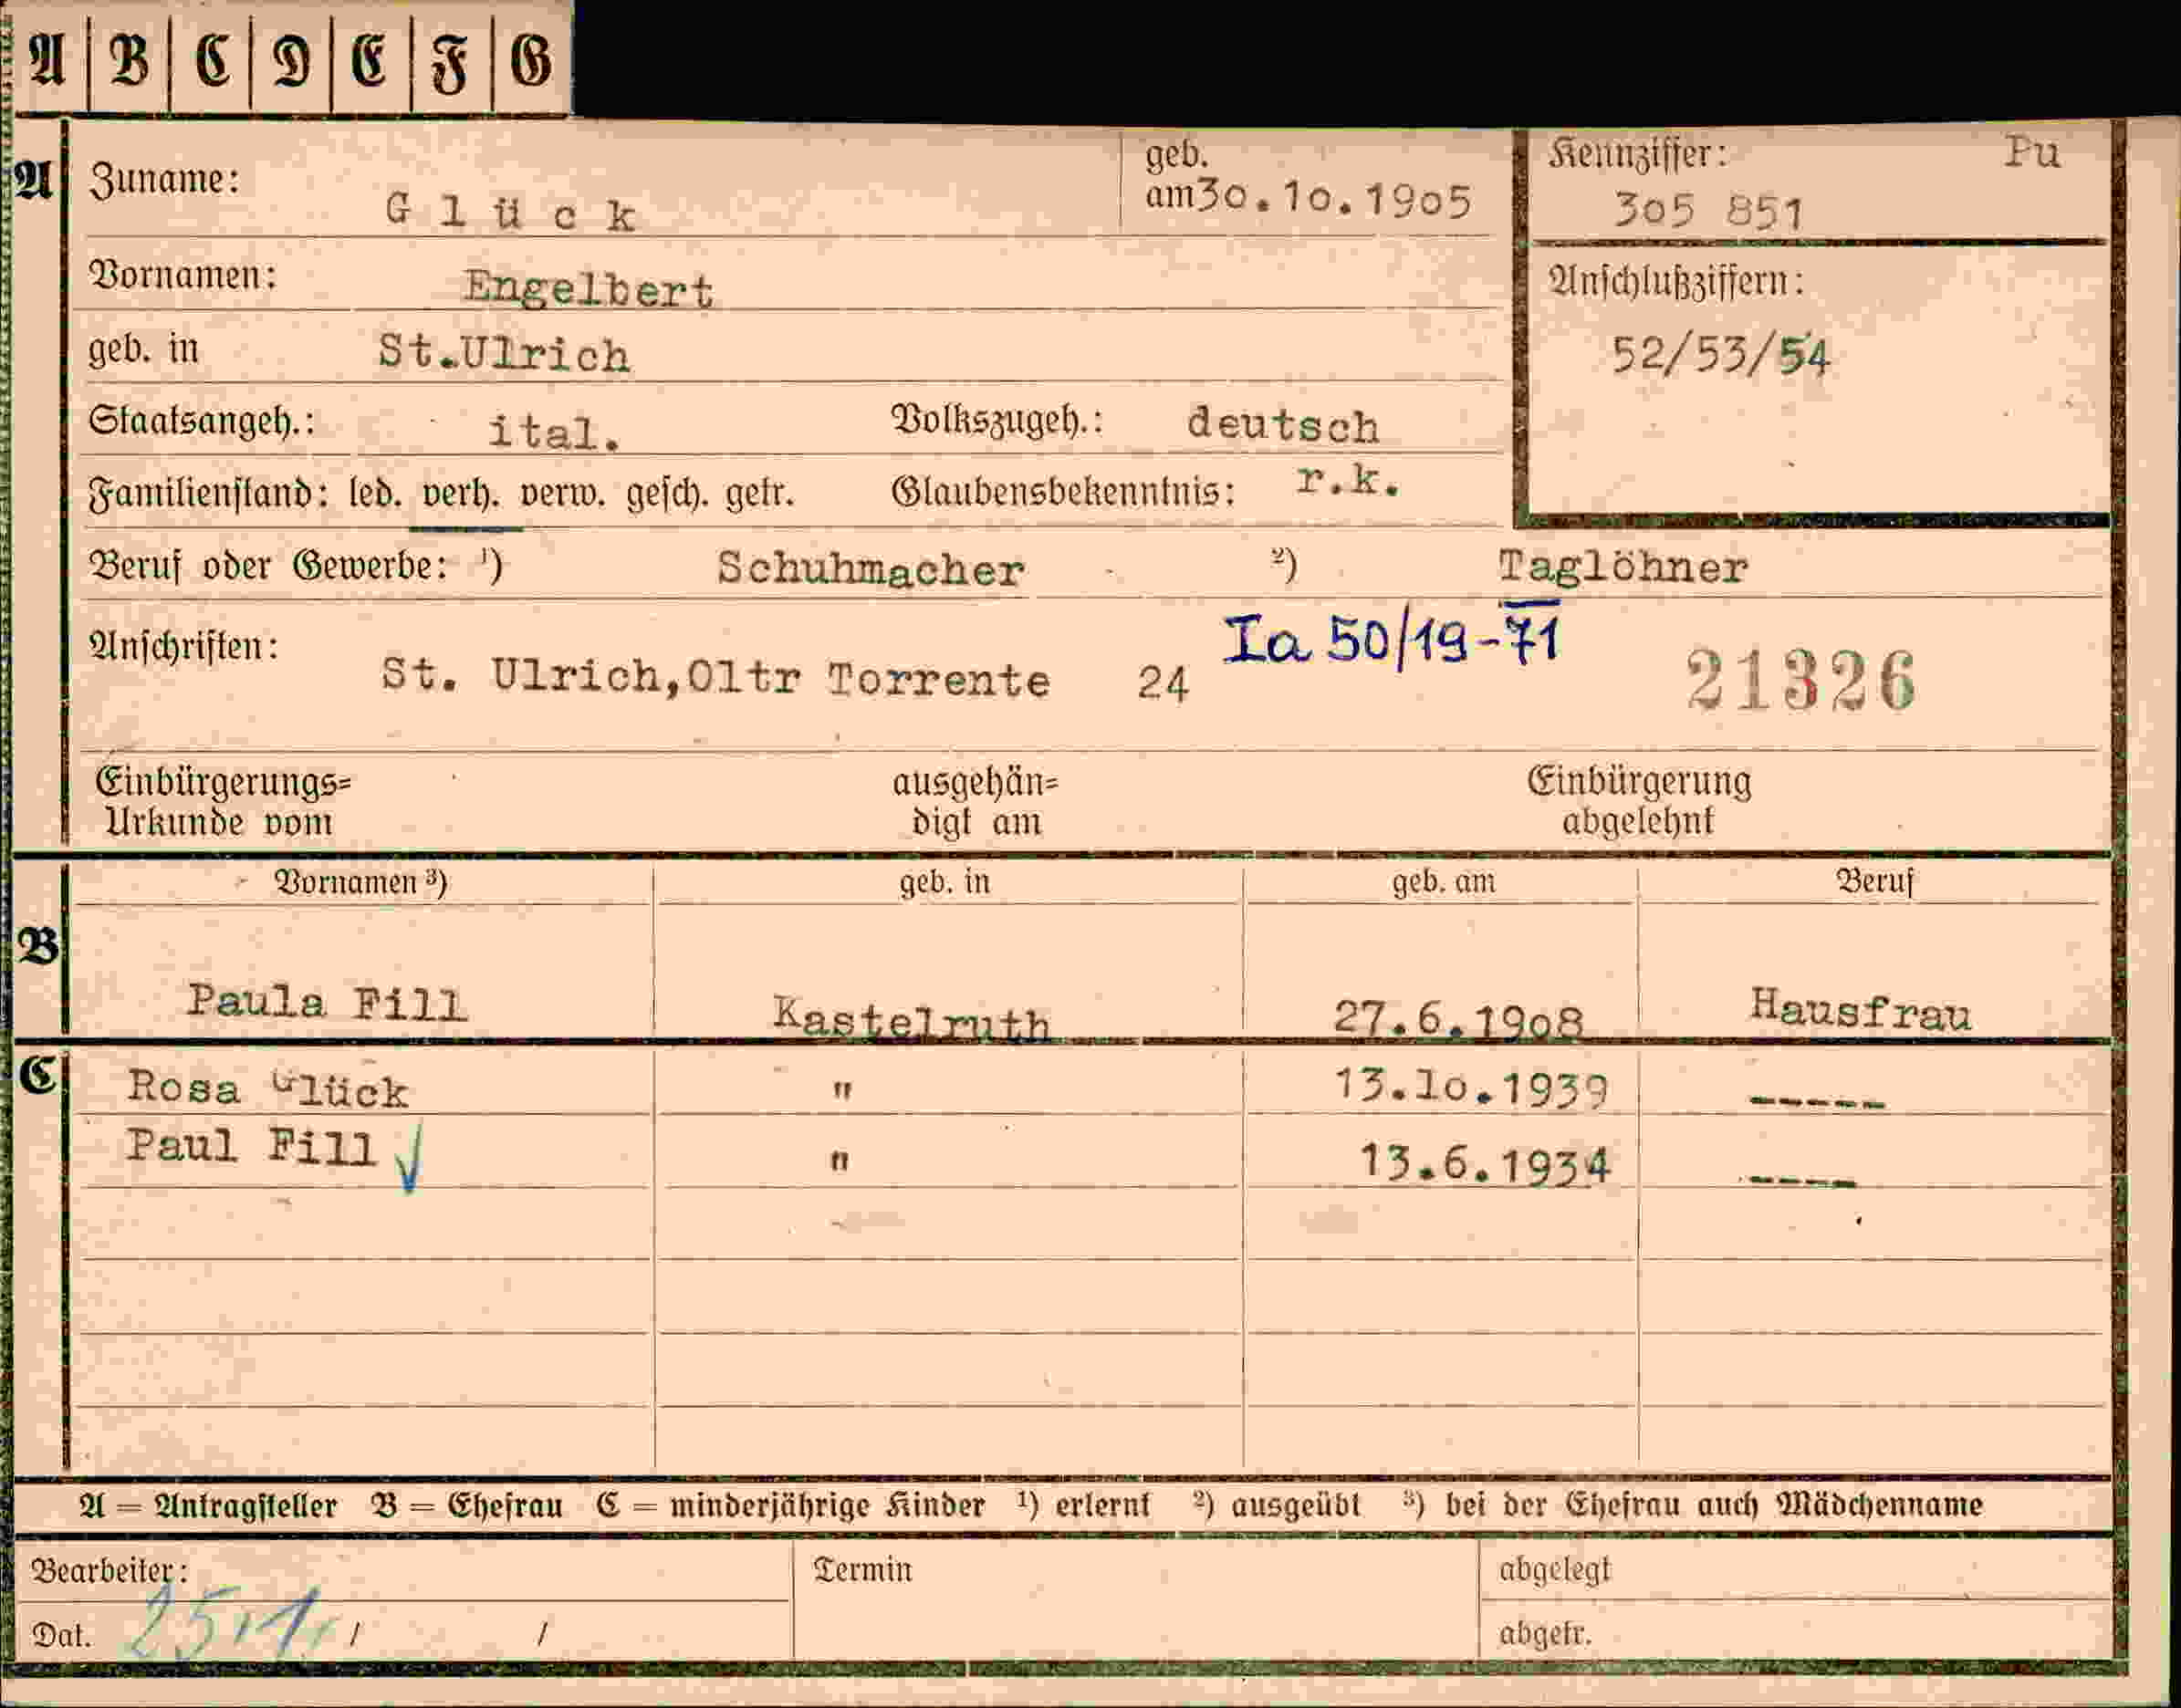Click the 'Termin' field label
Image resolution: width=2181 pixels, height=1708 pixels.
coord(862,1570)
